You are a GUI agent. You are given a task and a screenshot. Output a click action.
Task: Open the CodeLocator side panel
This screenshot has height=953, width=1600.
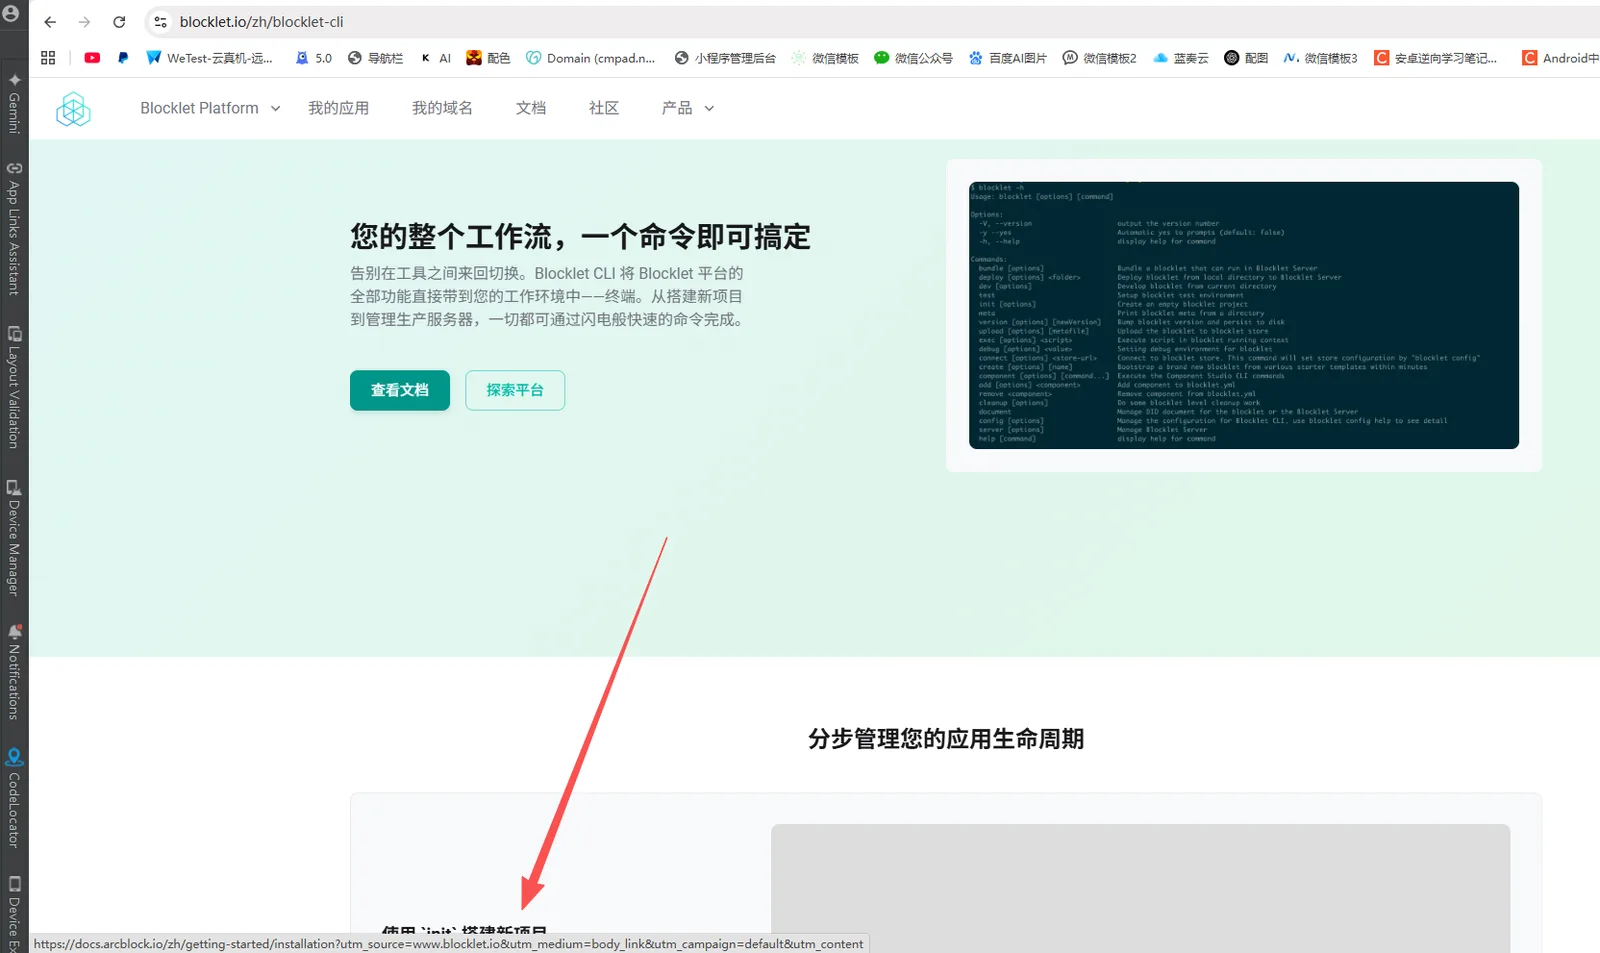point(14,798)
